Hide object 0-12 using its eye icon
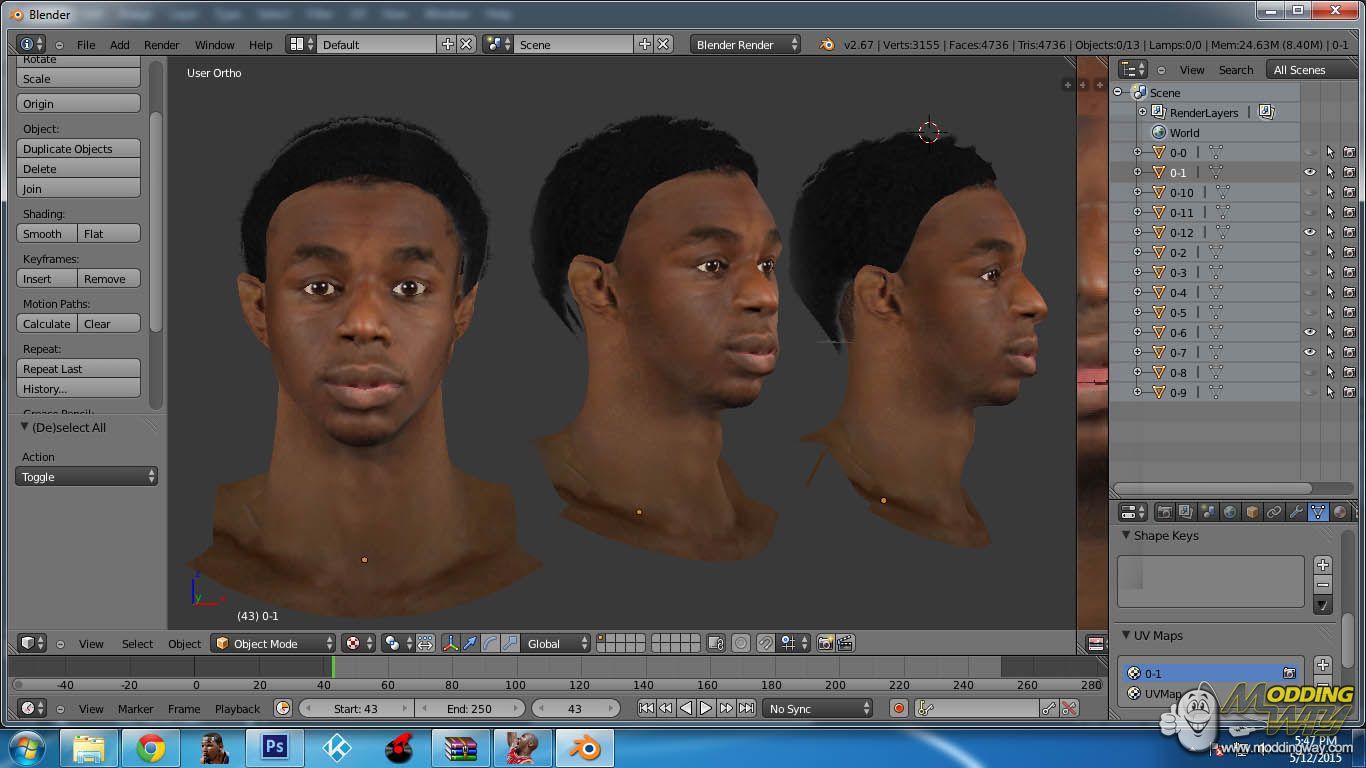The width and height of the screenshot is (1366, 768). click(x=1310, y=232)
